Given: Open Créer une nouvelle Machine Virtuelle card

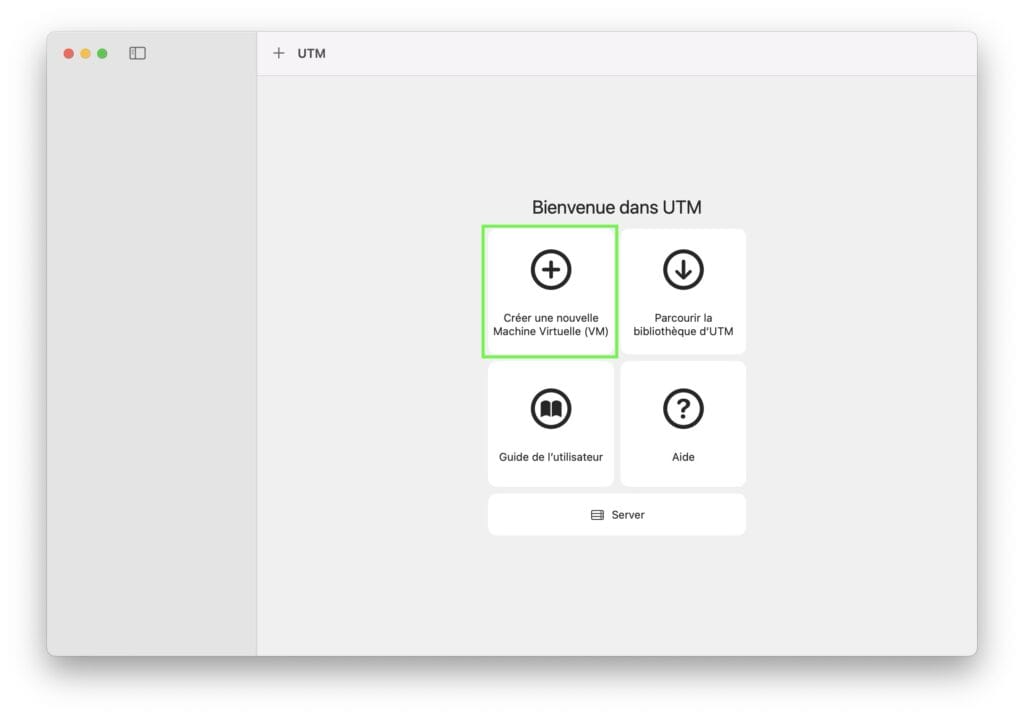Looking at the screenshot, I should click(x=551, y=291).
